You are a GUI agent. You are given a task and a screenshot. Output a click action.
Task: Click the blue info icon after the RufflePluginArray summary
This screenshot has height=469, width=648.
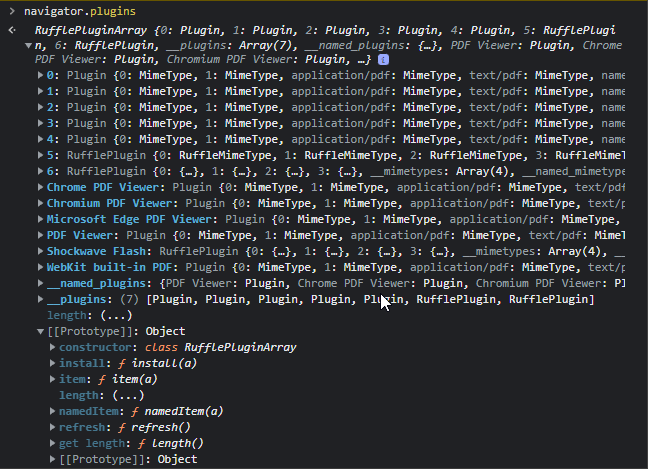coord(383,60)
